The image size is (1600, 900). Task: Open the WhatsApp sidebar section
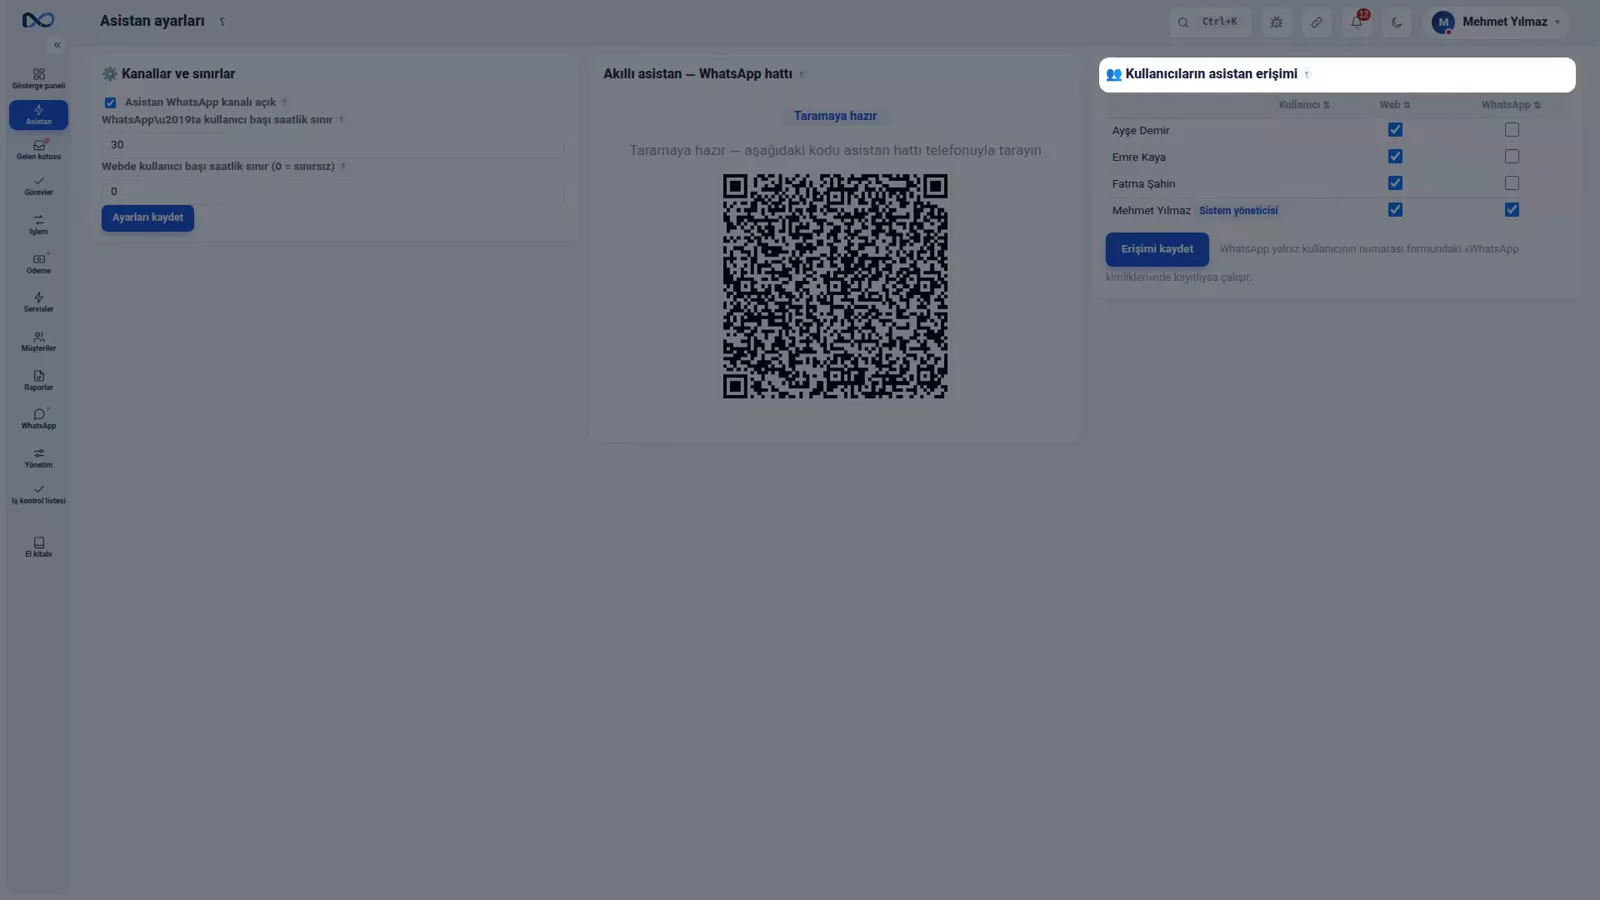coord(39,419)
